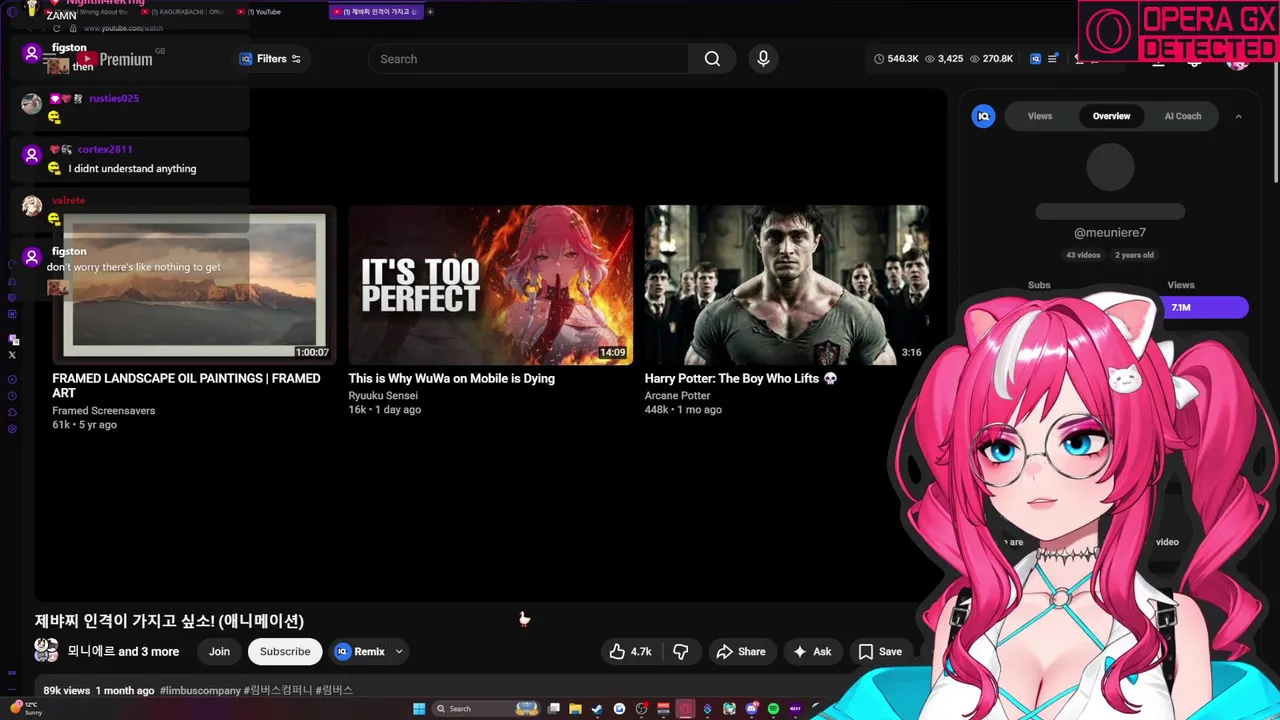Open the Windows Start menu
The image size is (1280, 720).
[x=419, y=709]
